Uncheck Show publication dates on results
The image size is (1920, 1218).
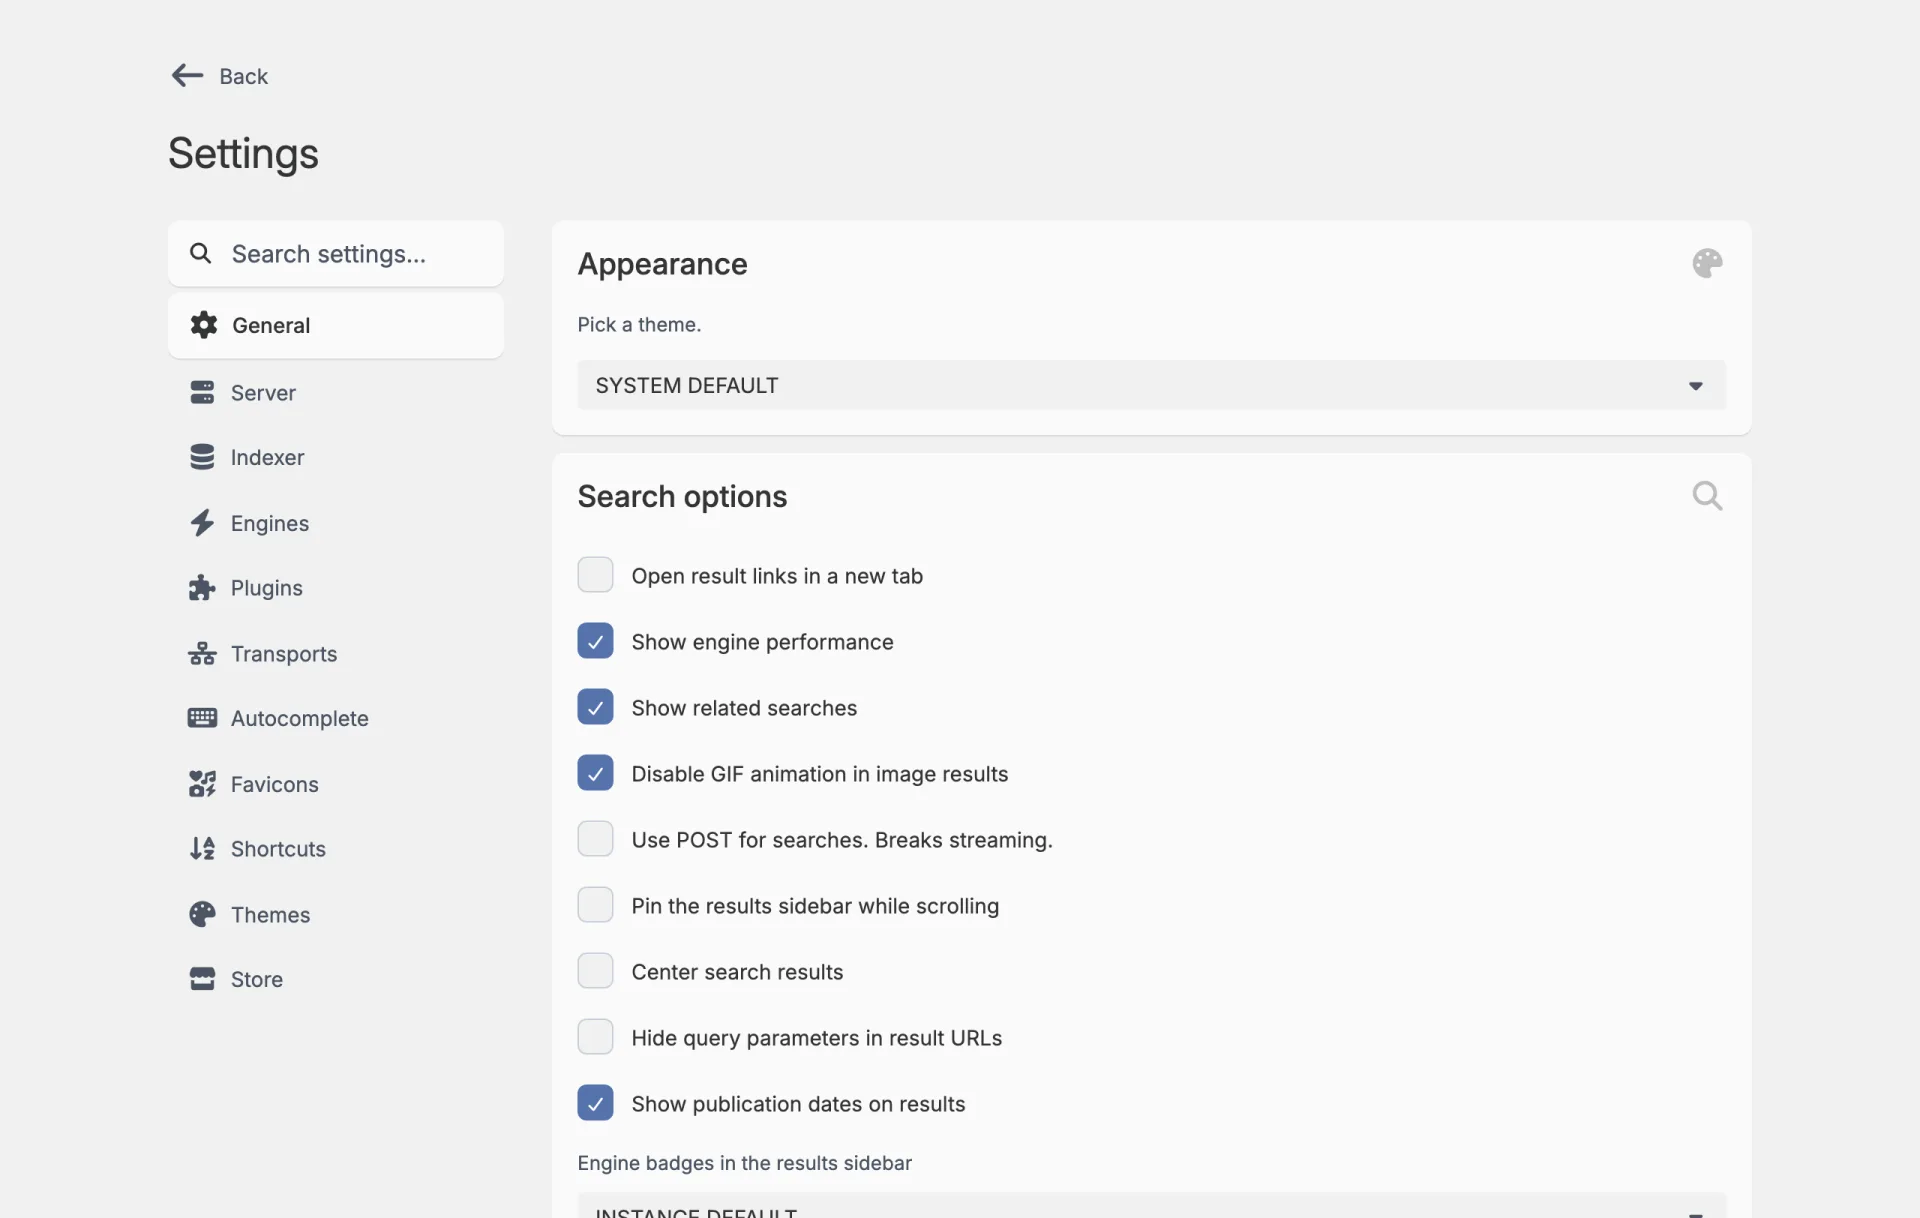(x=595, y=1103)
